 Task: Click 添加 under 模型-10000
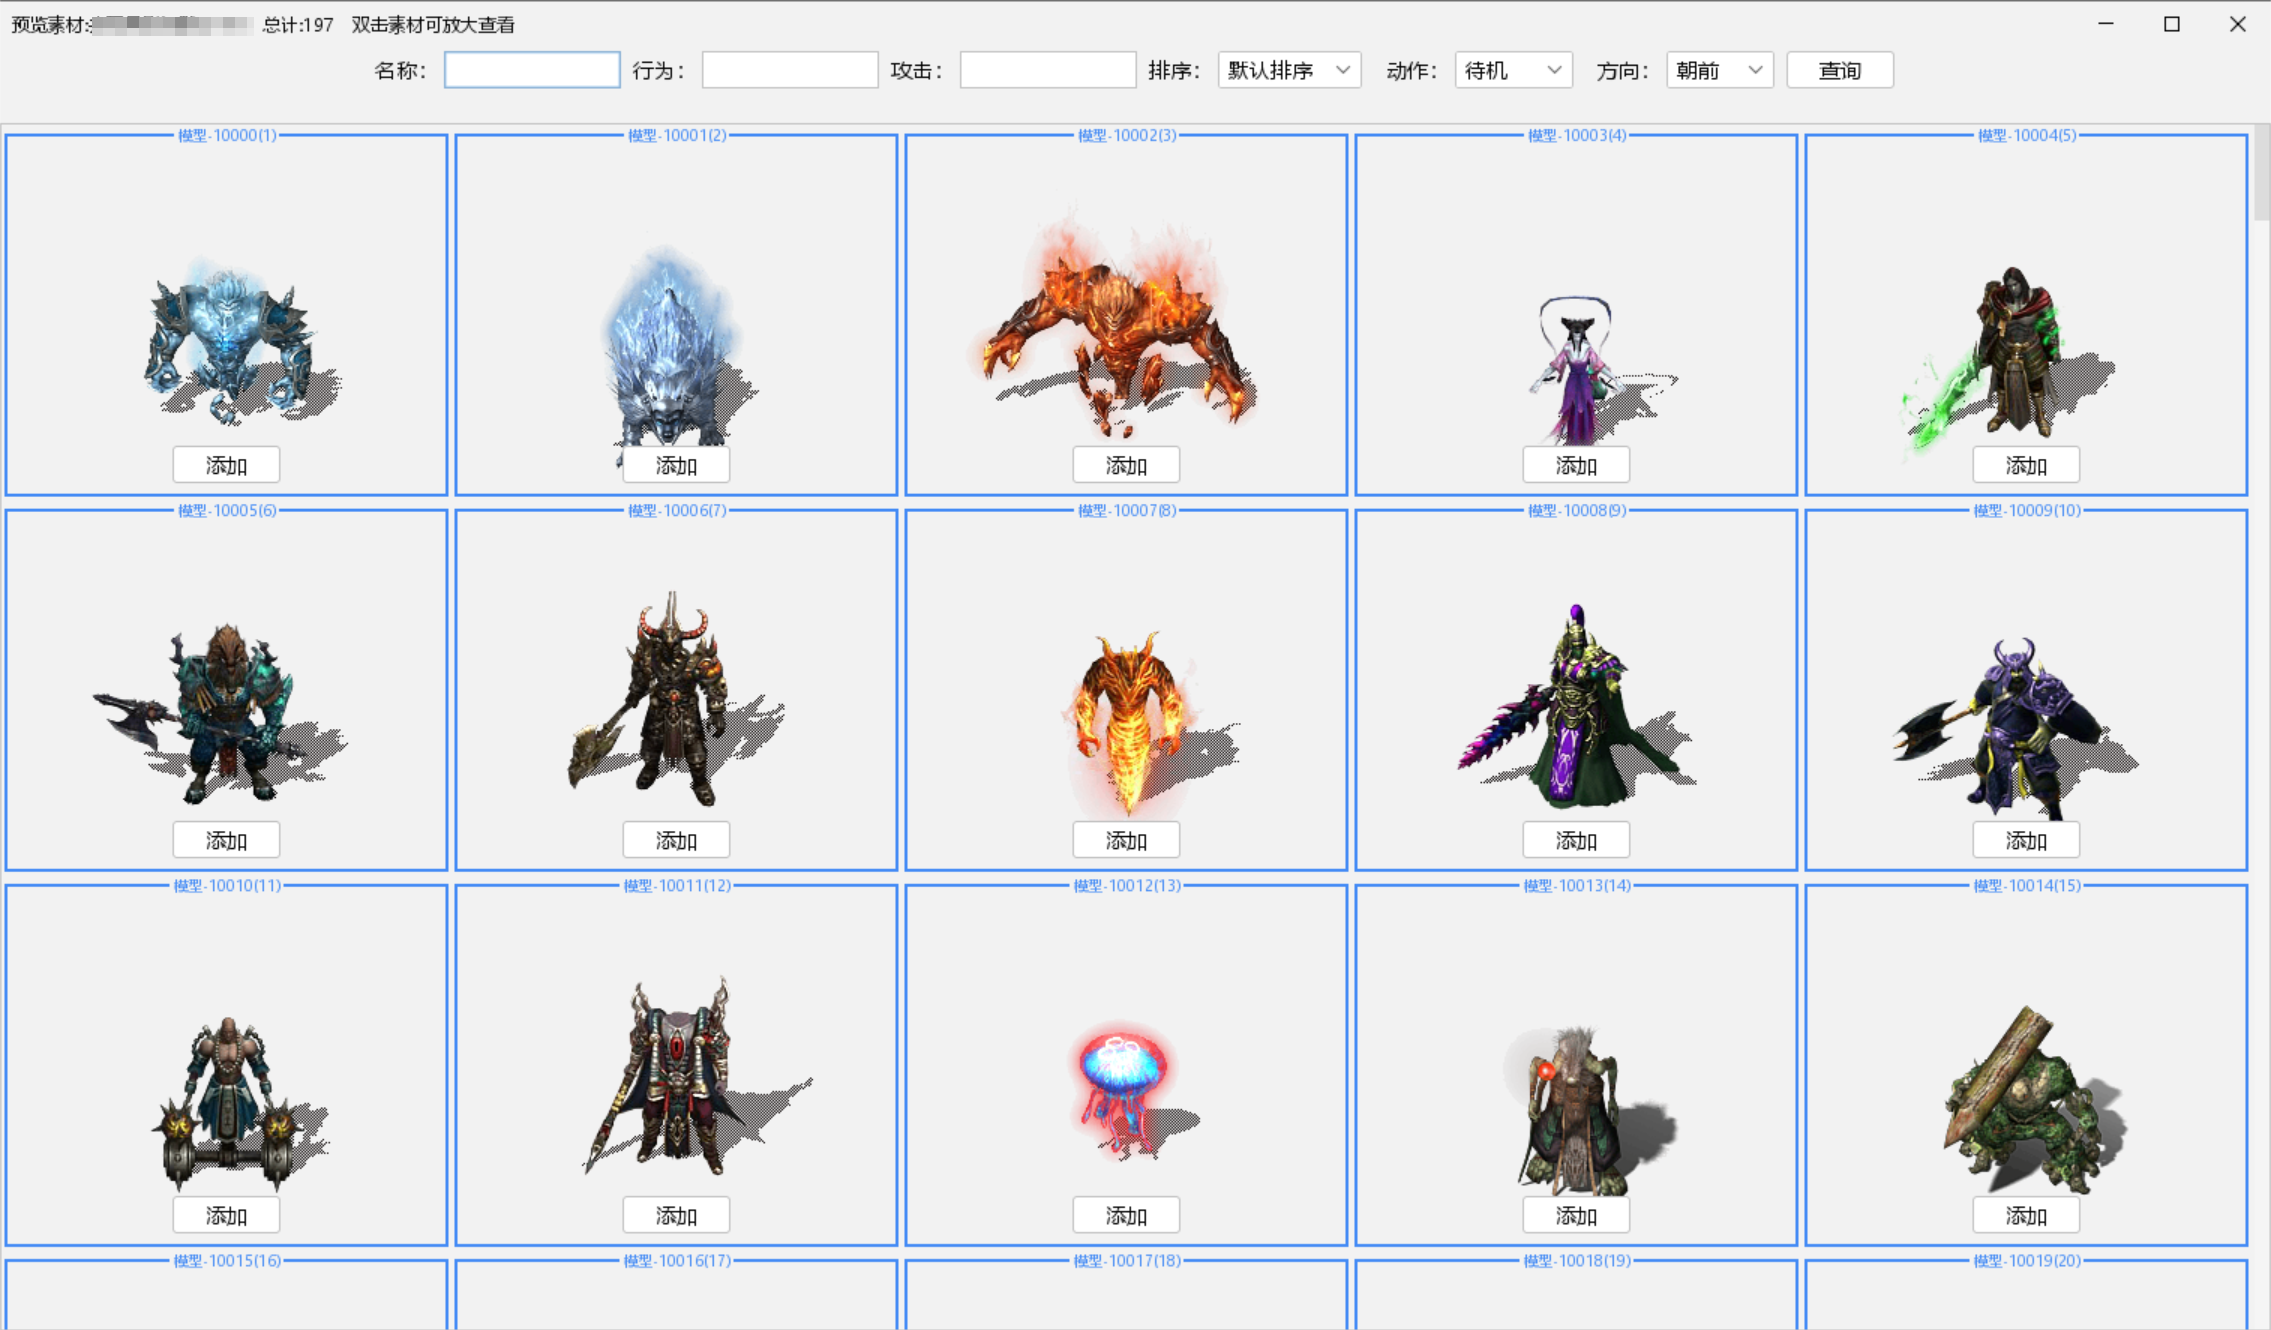tap(226, 465)
